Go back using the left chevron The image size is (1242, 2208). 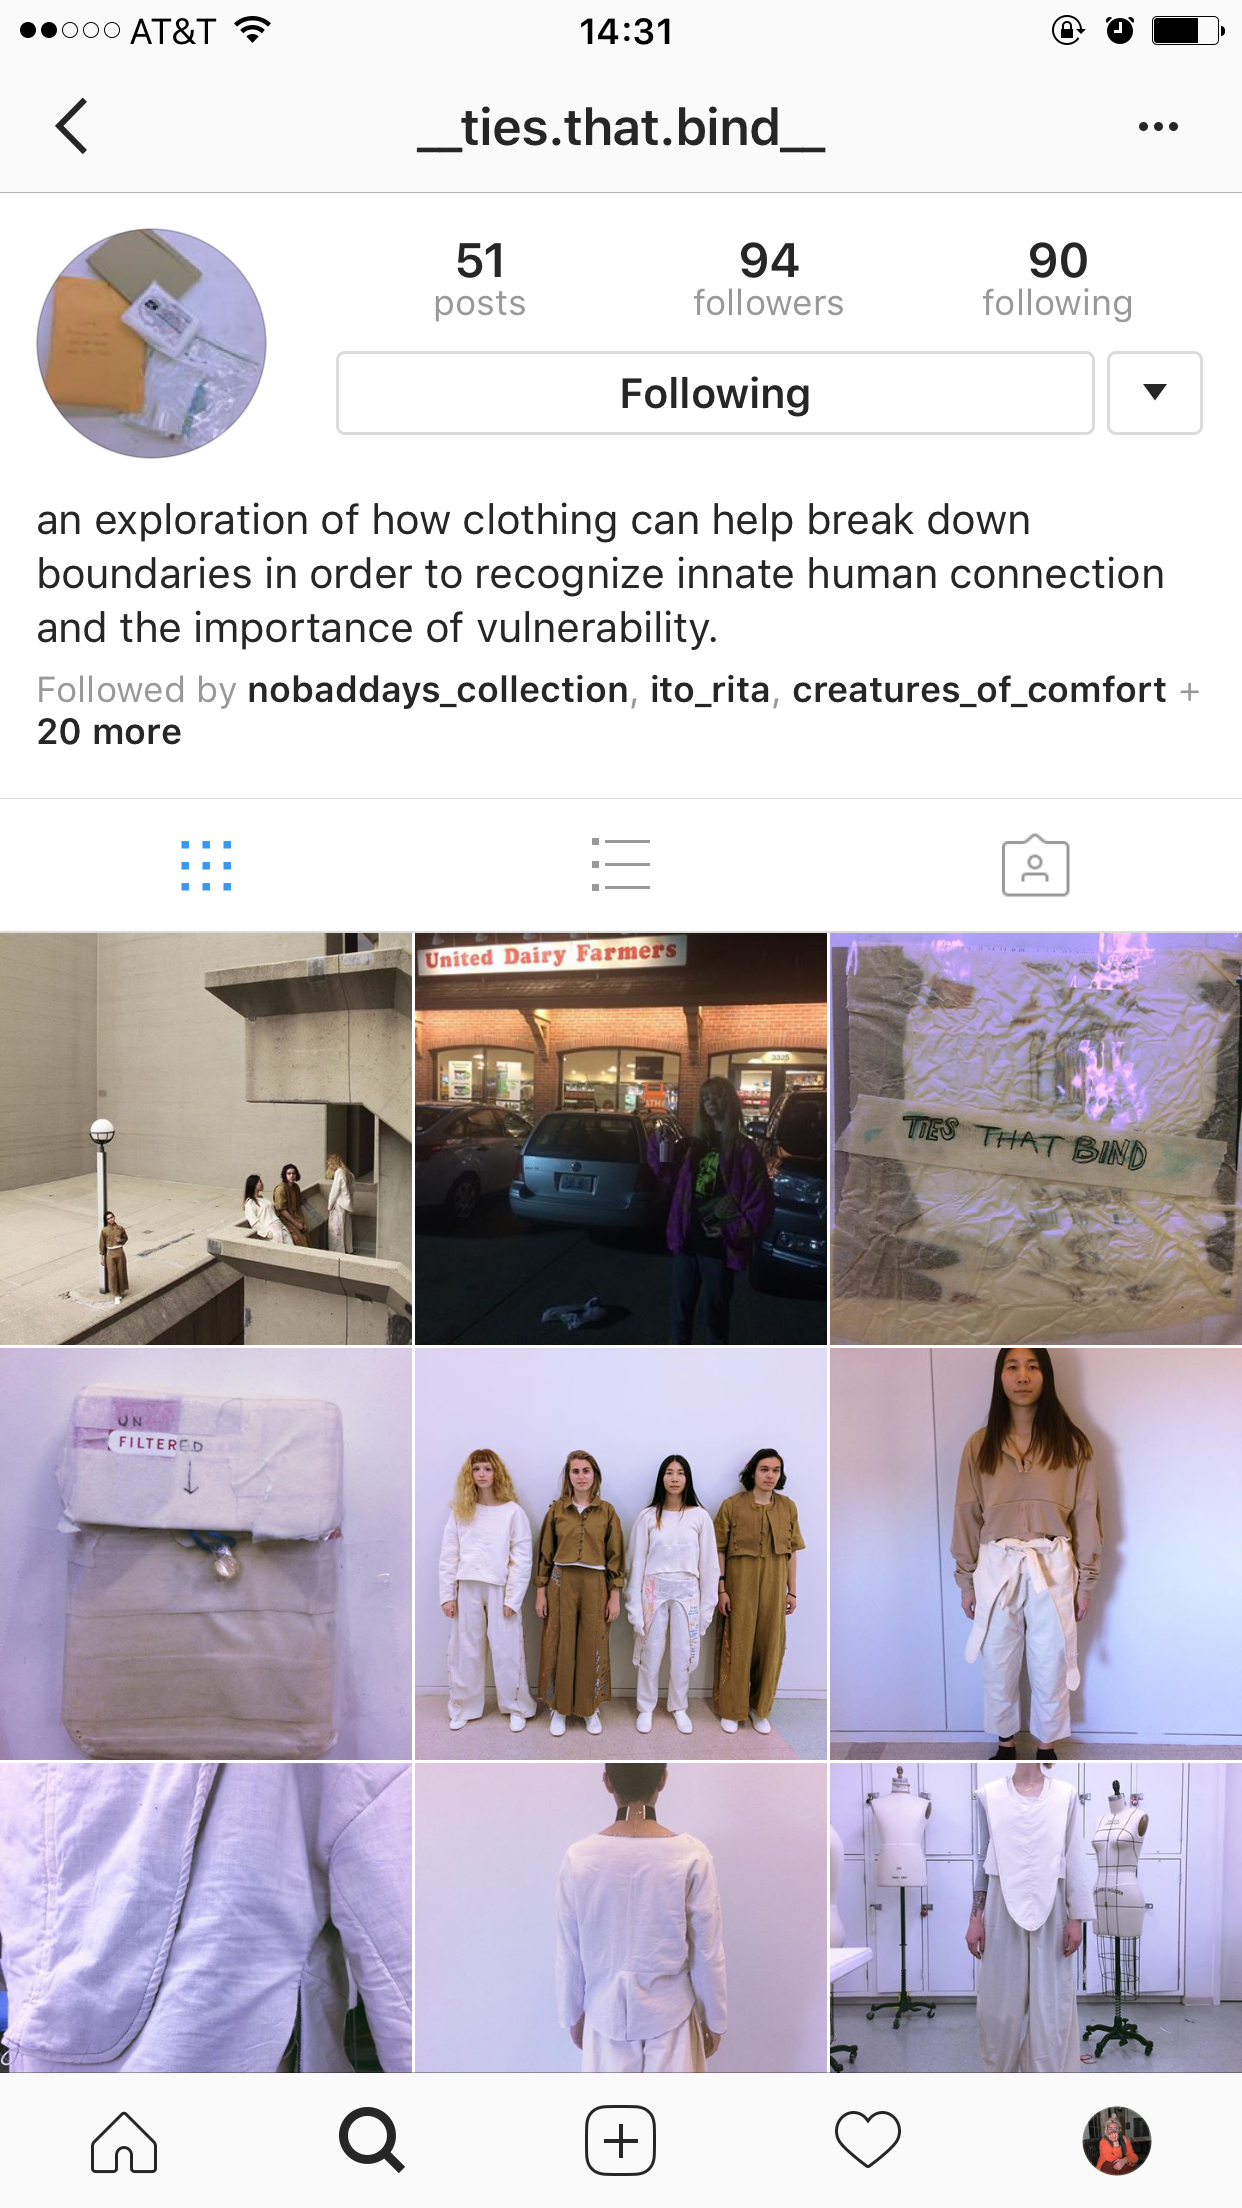coord(72,126)
